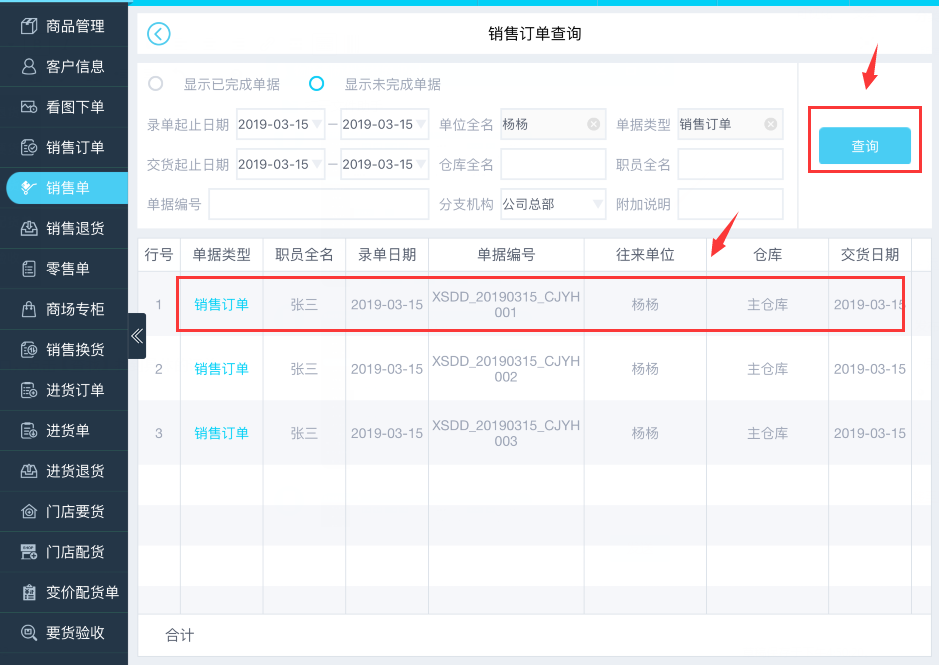939x665 pixels.
Task: Click the 单据类型 column header
Action: (x=222, y=255)
